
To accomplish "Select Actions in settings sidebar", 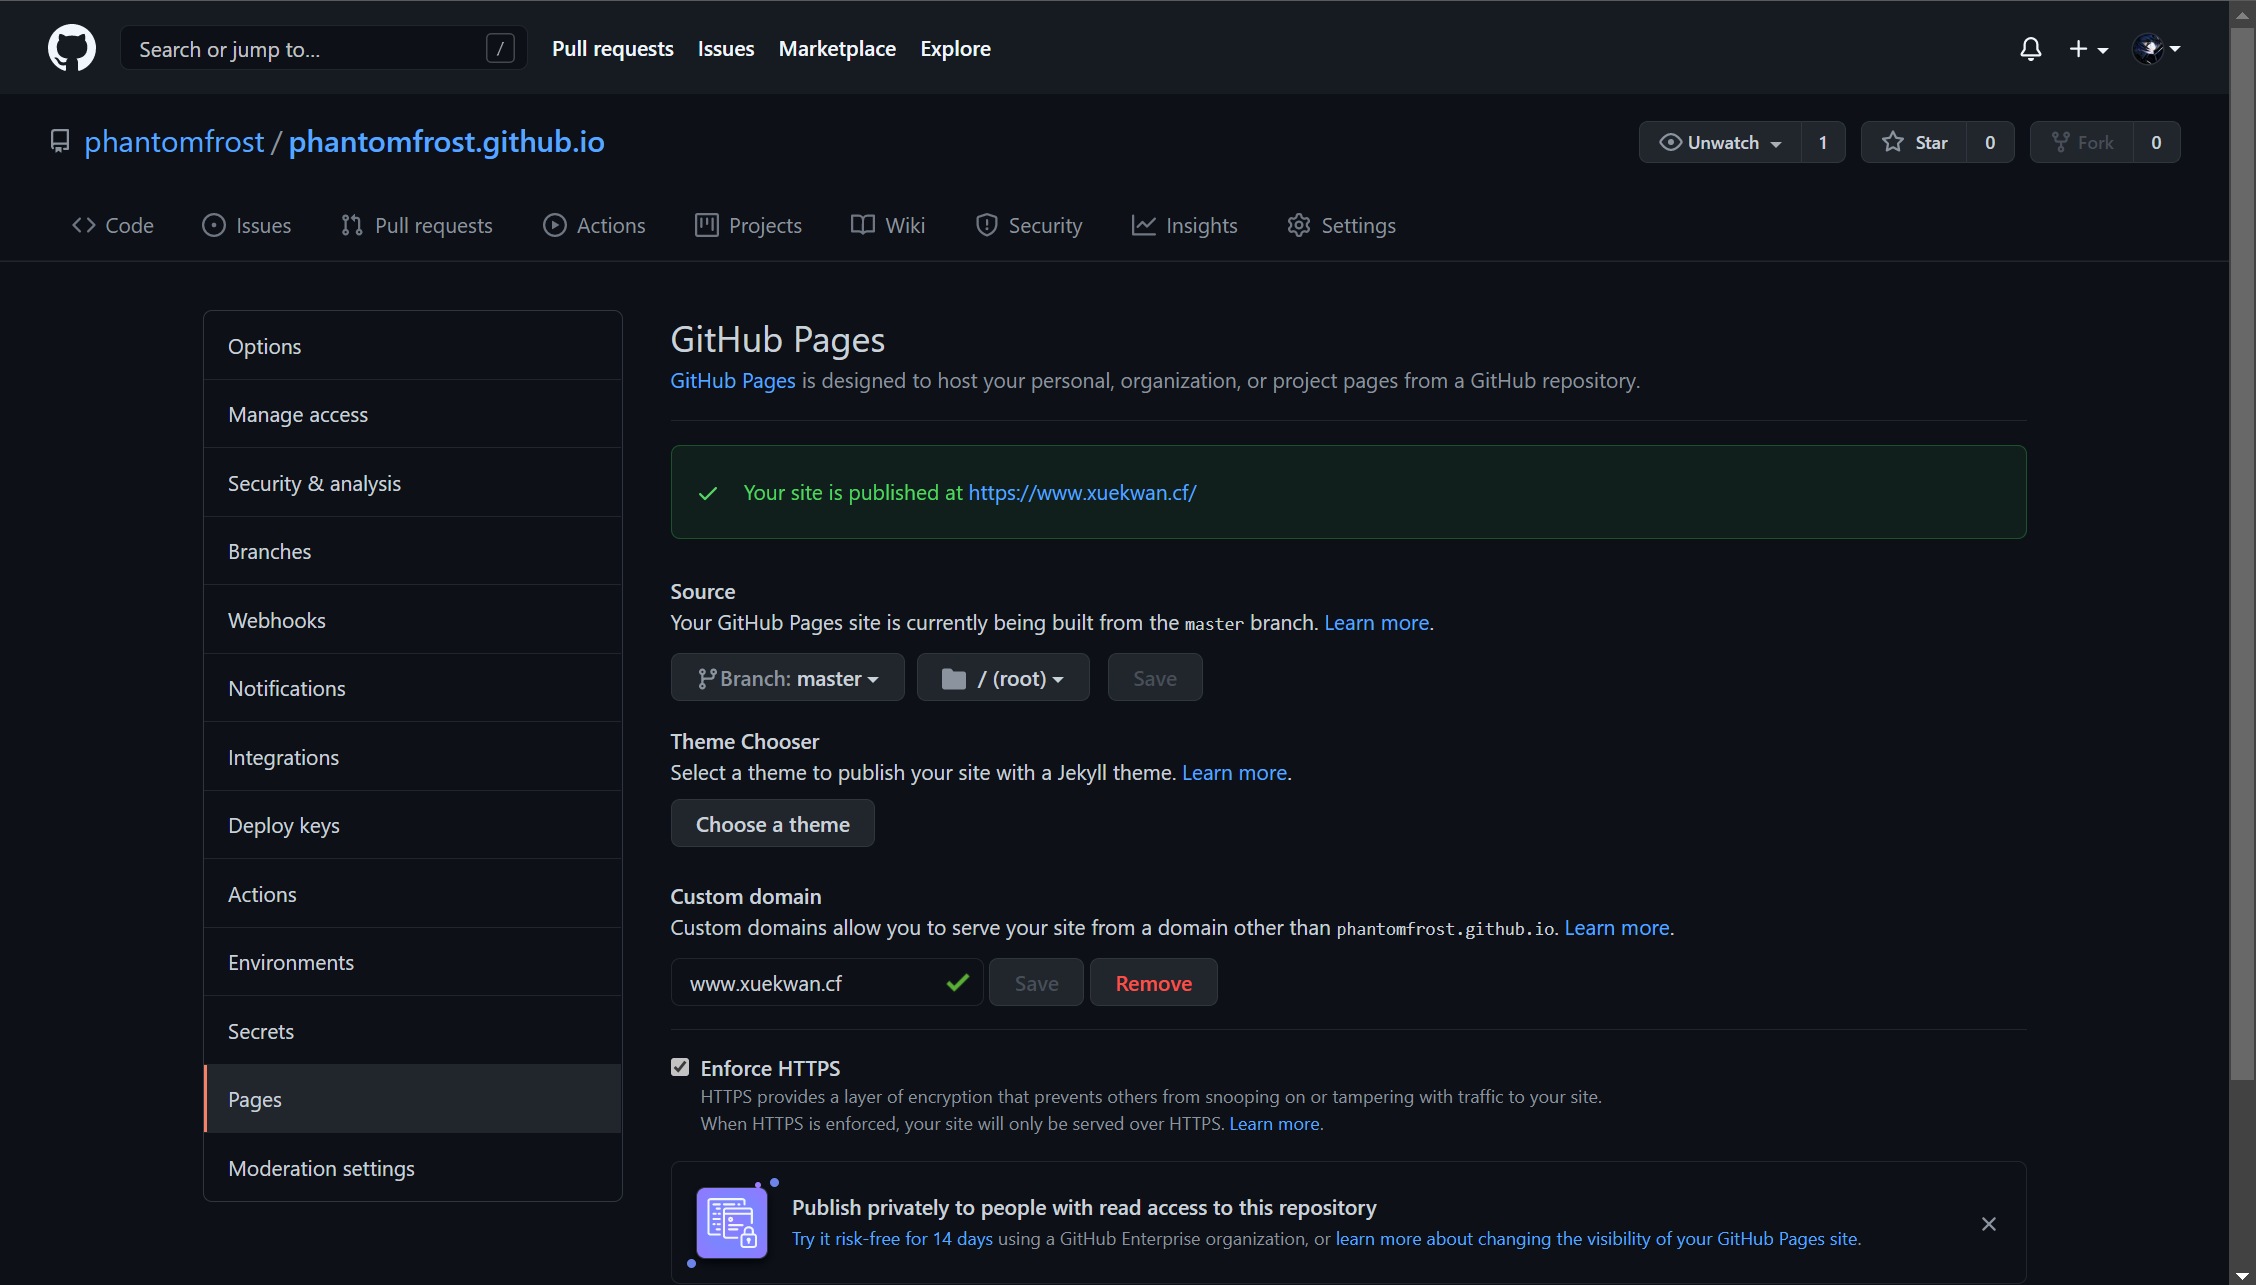I will pos(413,894).
